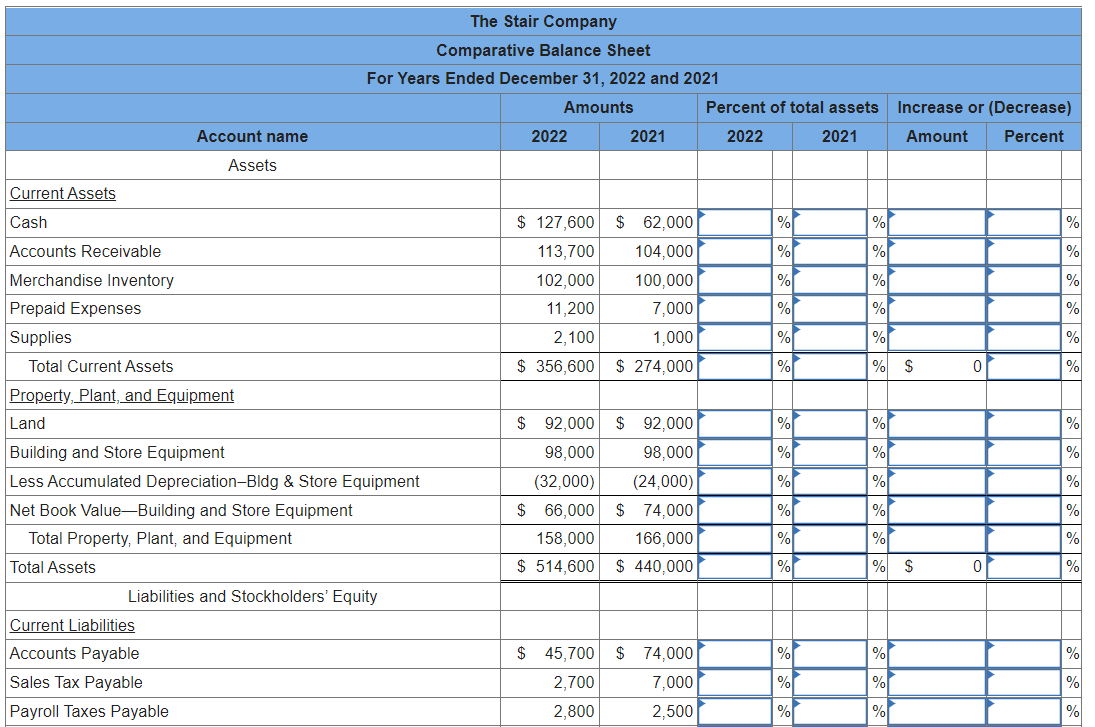Screen dimensions: 1095x727
Task: Click Prepaid Expenses 2021 percent field
Action: click(830, 309)
